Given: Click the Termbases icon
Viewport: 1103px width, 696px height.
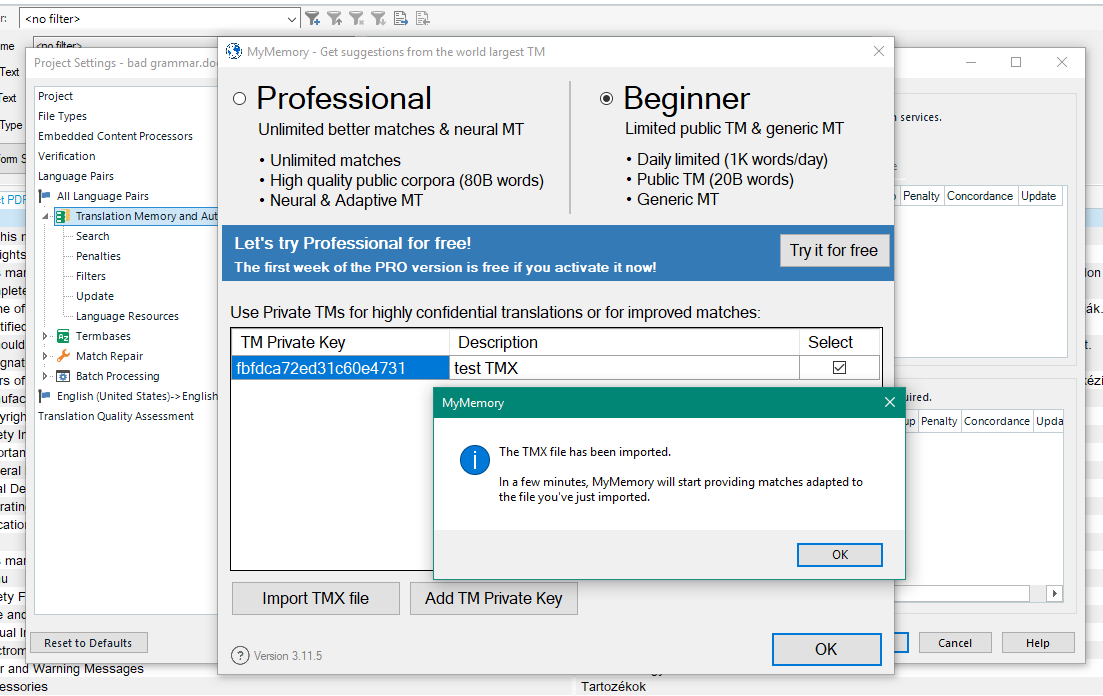Looking at the screenshot, I should pos(63,336).
